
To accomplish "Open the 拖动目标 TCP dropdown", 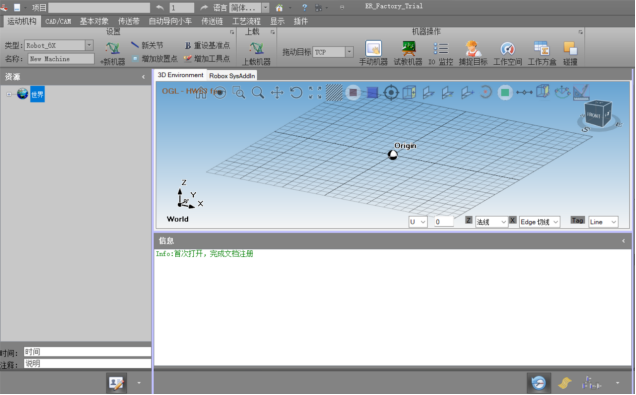I will tap(349, 52).
